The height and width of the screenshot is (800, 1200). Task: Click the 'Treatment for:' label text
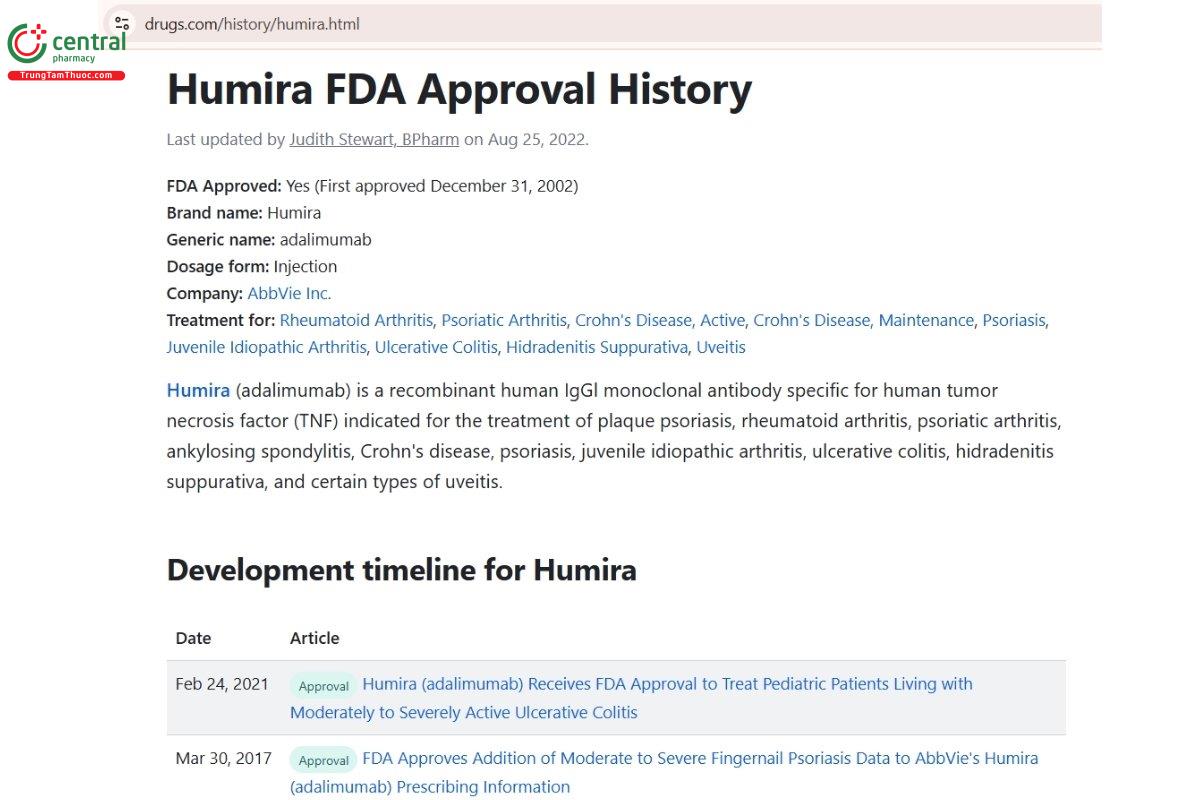pos(221,321)
